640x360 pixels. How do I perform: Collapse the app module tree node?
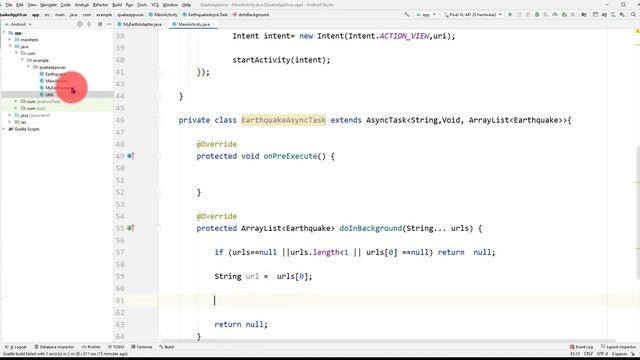[4, 33]
